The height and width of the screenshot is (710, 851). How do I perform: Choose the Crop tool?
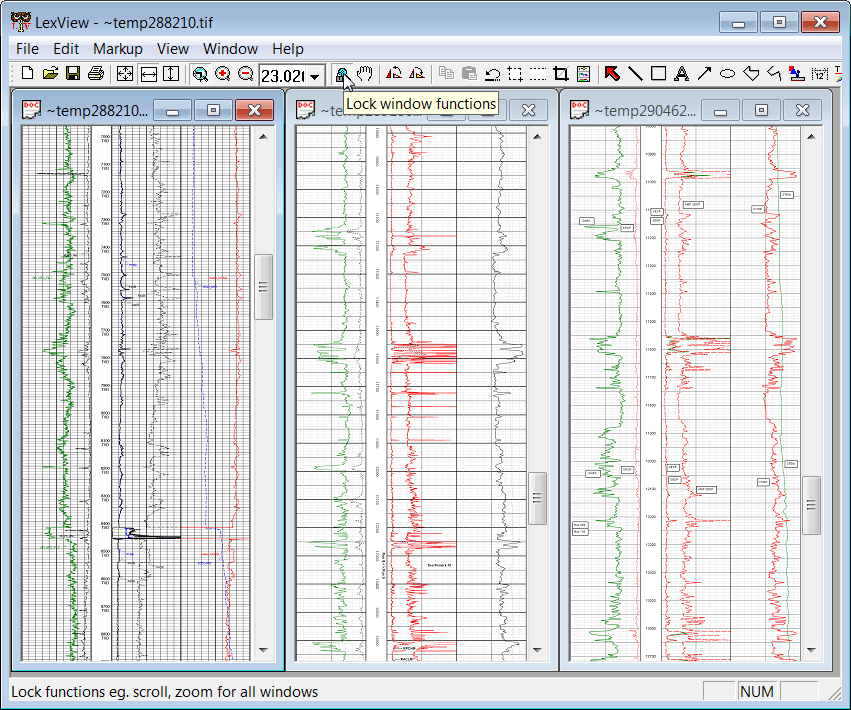click(561, 74)
